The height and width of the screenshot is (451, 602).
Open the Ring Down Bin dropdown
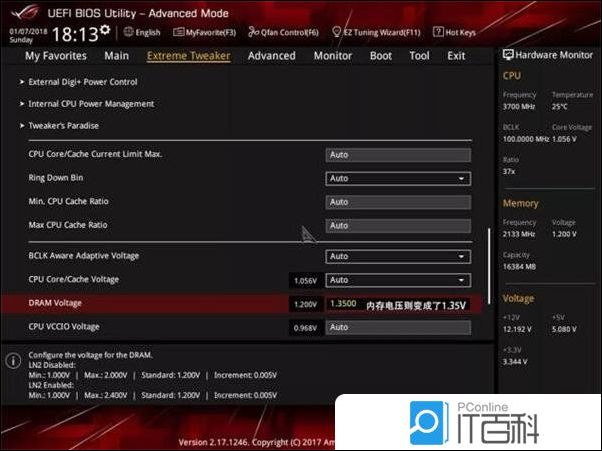pyautogui.click(x=398, y=178)
